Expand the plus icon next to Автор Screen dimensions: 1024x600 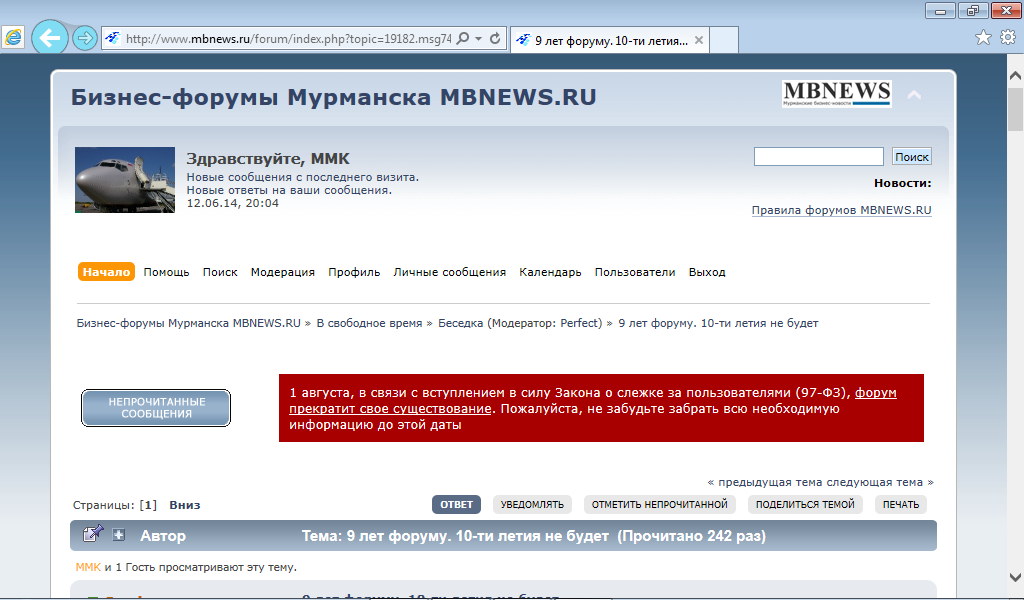click(119, 535)
